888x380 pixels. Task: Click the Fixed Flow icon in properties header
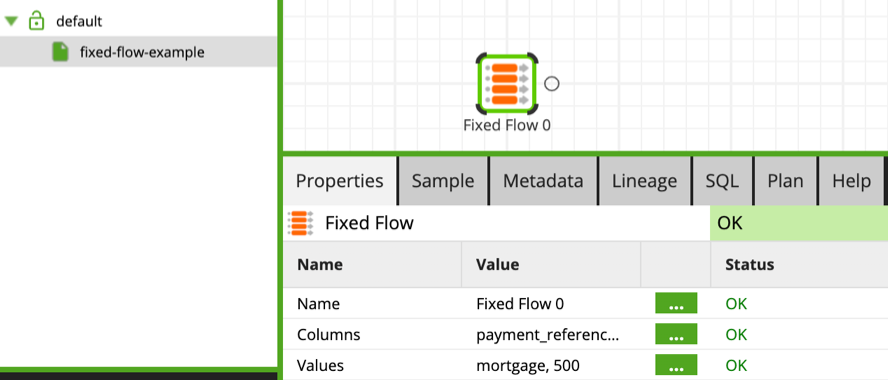[300, 223]
